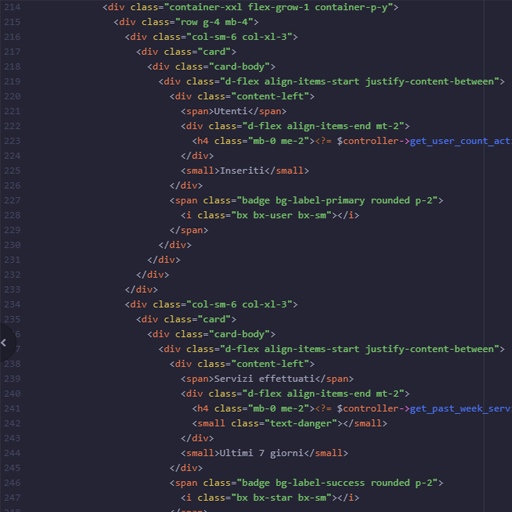Viewport: 512px width, 512px height.
Task: Expand the collapsed side panel chevron arrow
Action: point(4,342)
